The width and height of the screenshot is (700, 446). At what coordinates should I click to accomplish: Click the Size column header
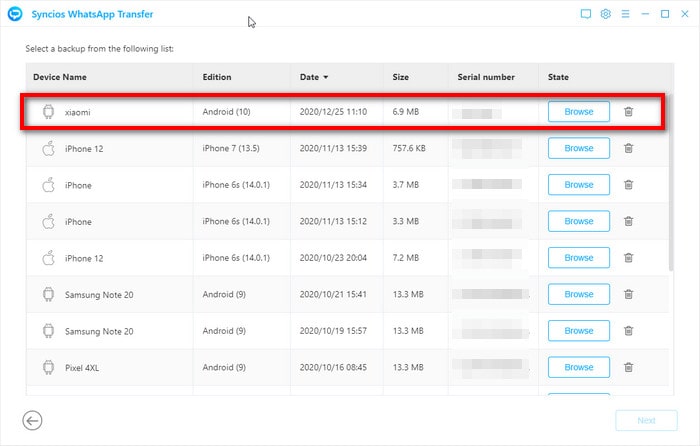tap(400, 77)
